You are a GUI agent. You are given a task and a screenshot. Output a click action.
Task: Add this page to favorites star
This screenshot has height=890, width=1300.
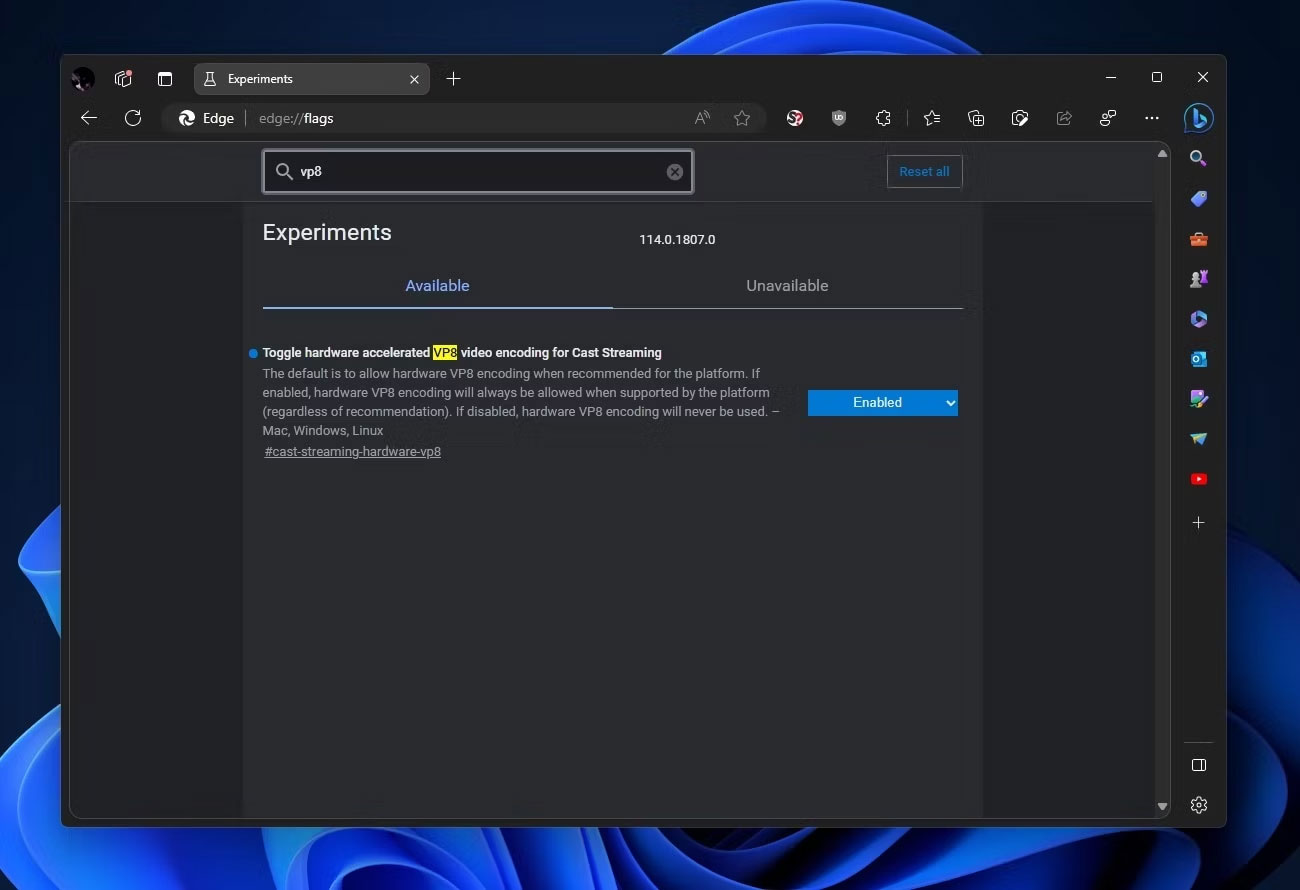tap(742, 118)
